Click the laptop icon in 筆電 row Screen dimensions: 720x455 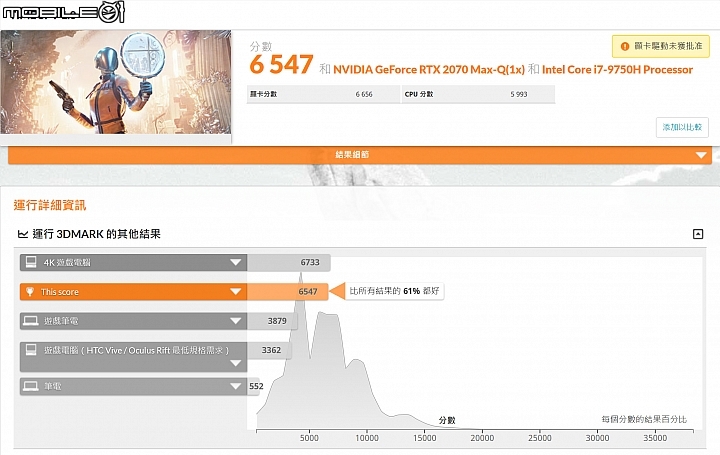(31, 386)
